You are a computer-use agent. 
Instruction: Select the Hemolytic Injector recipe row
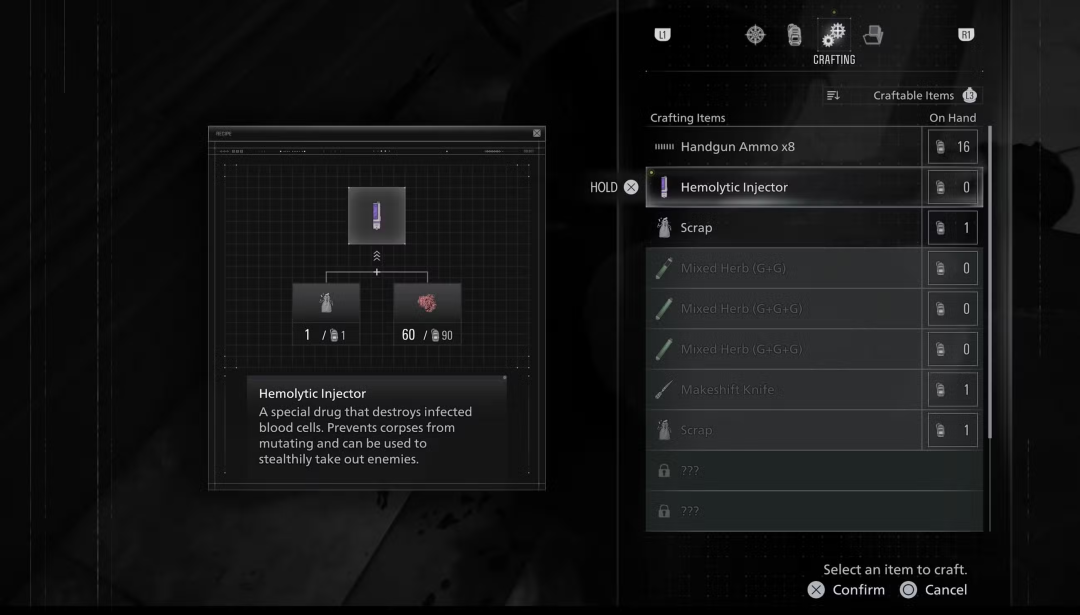click(x=785, y=187)
